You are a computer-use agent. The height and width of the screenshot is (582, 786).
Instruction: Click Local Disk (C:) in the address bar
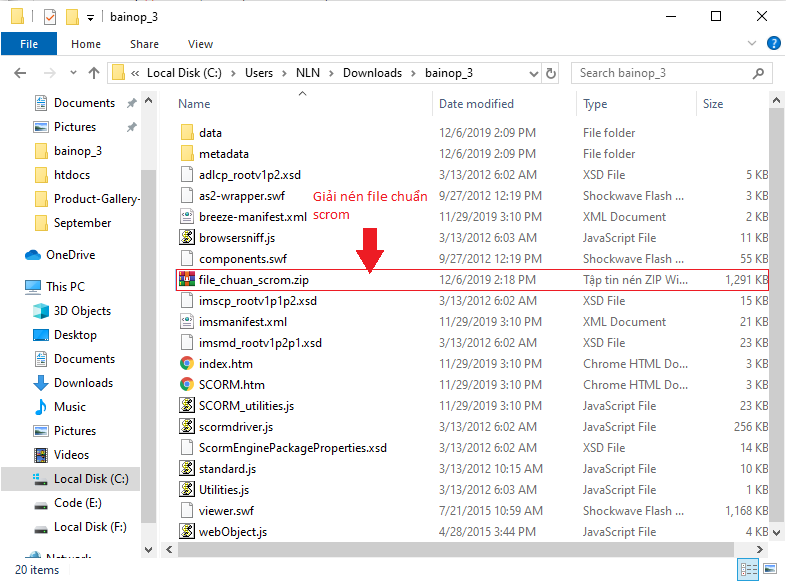coord(184,73)
